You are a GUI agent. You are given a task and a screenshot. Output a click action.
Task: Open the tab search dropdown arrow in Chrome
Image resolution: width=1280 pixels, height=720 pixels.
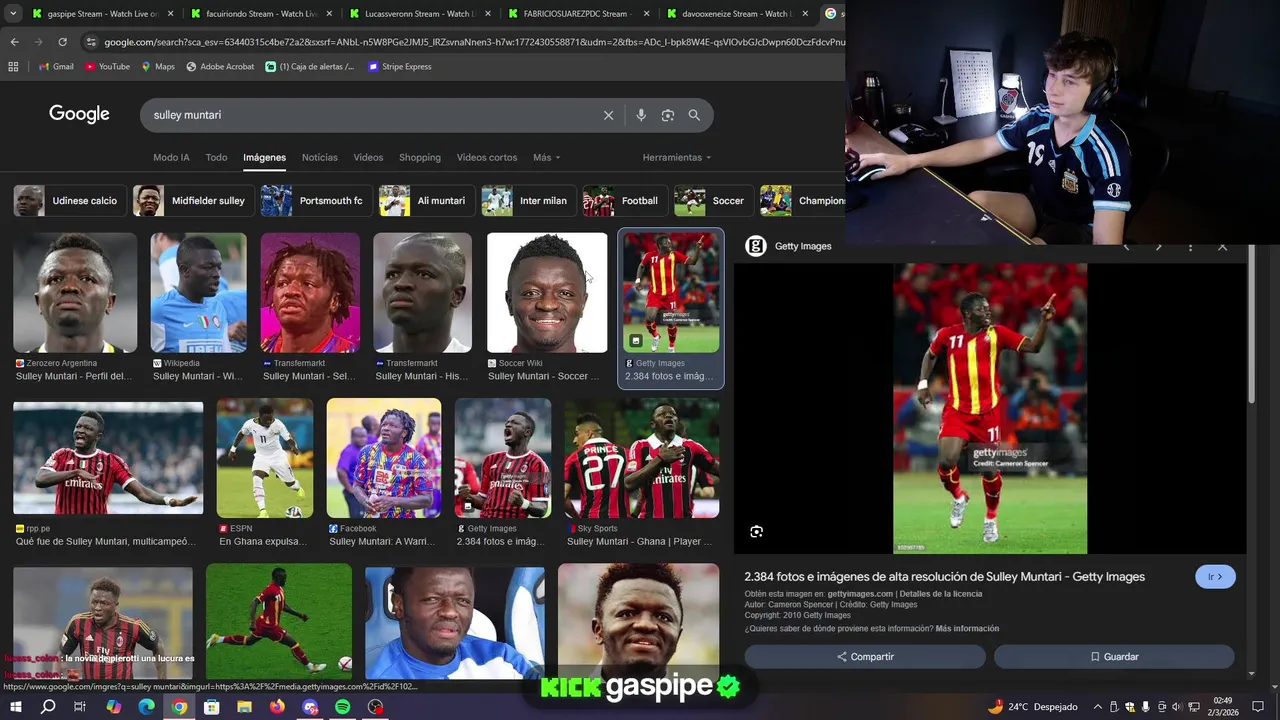[13, 14]
